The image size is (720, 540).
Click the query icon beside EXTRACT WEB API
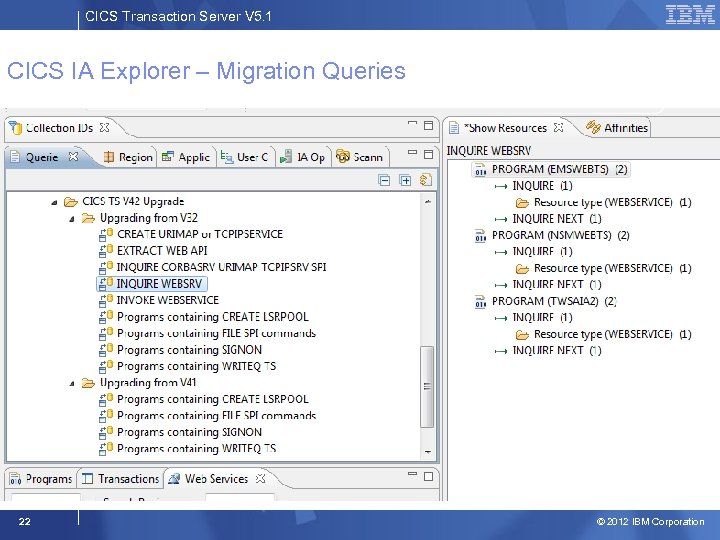106,251
